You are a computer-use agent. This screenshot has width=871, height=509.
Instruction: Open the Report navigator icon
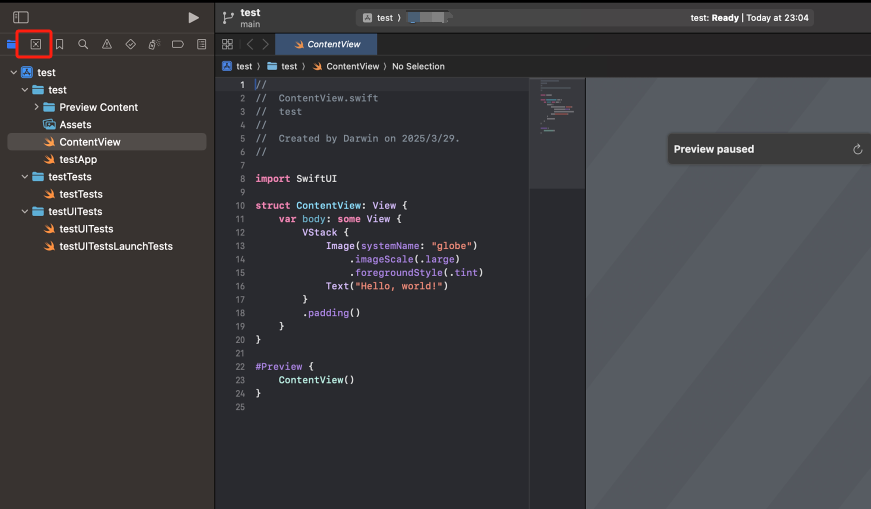pyautogui.click(x=202, y=44)
